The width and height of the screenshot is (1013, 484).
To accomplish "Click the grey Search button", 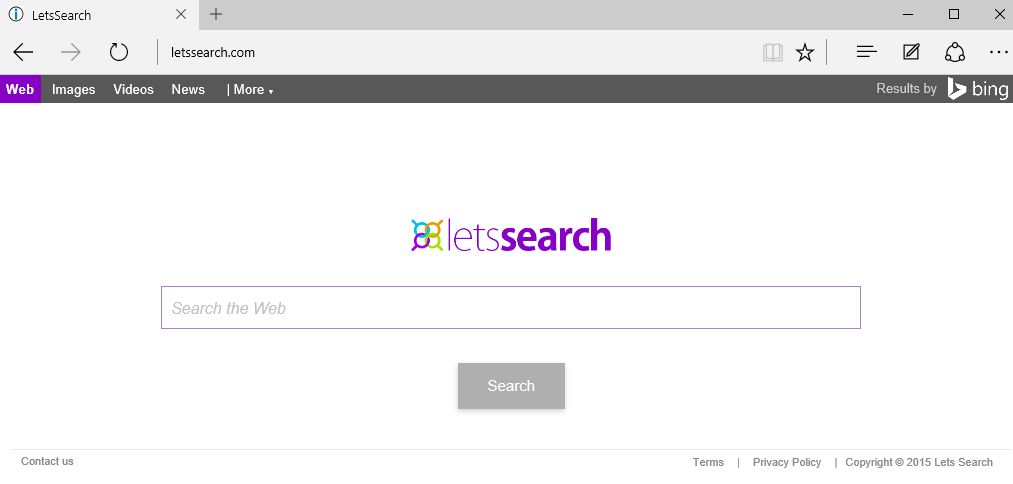I will pyautogui.click(x=511, y=386).
